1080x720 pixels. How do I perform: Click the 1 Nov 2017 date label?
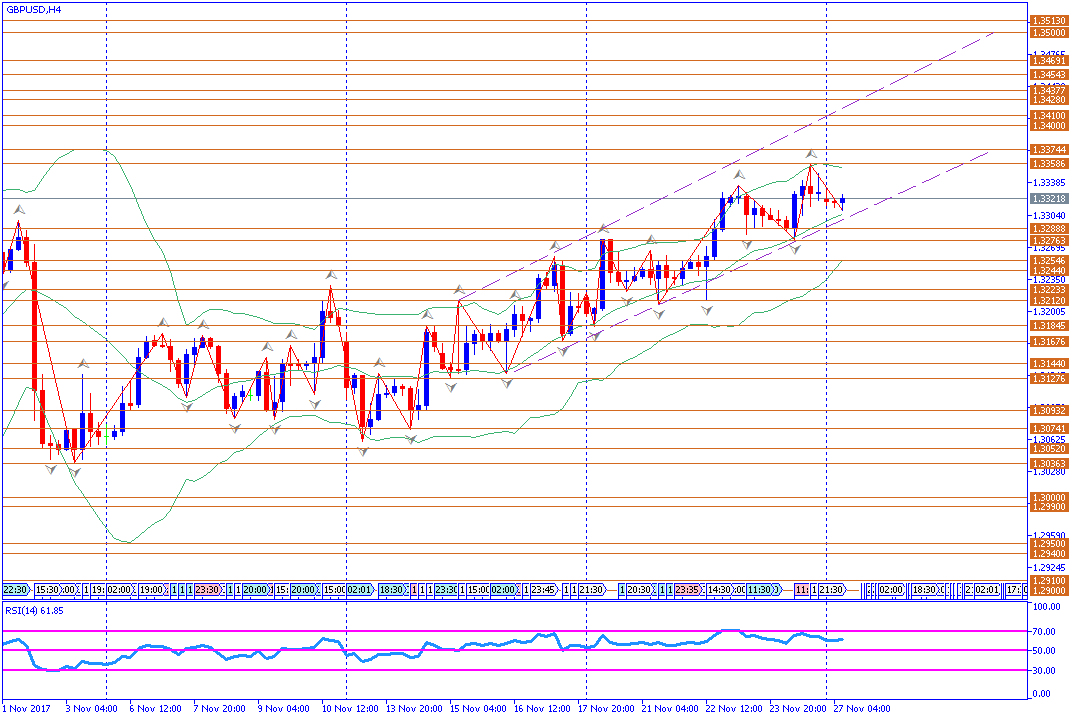click(x=27, y=708)
